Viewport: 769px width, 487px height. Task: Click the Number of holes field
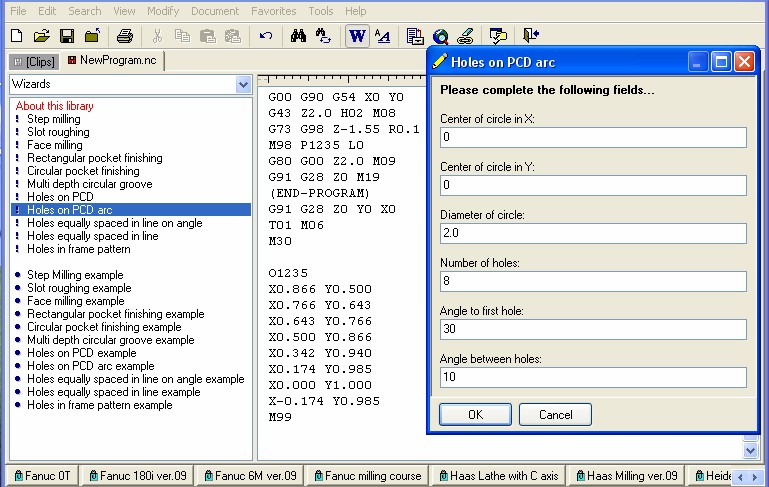click(x=593, y=281)
